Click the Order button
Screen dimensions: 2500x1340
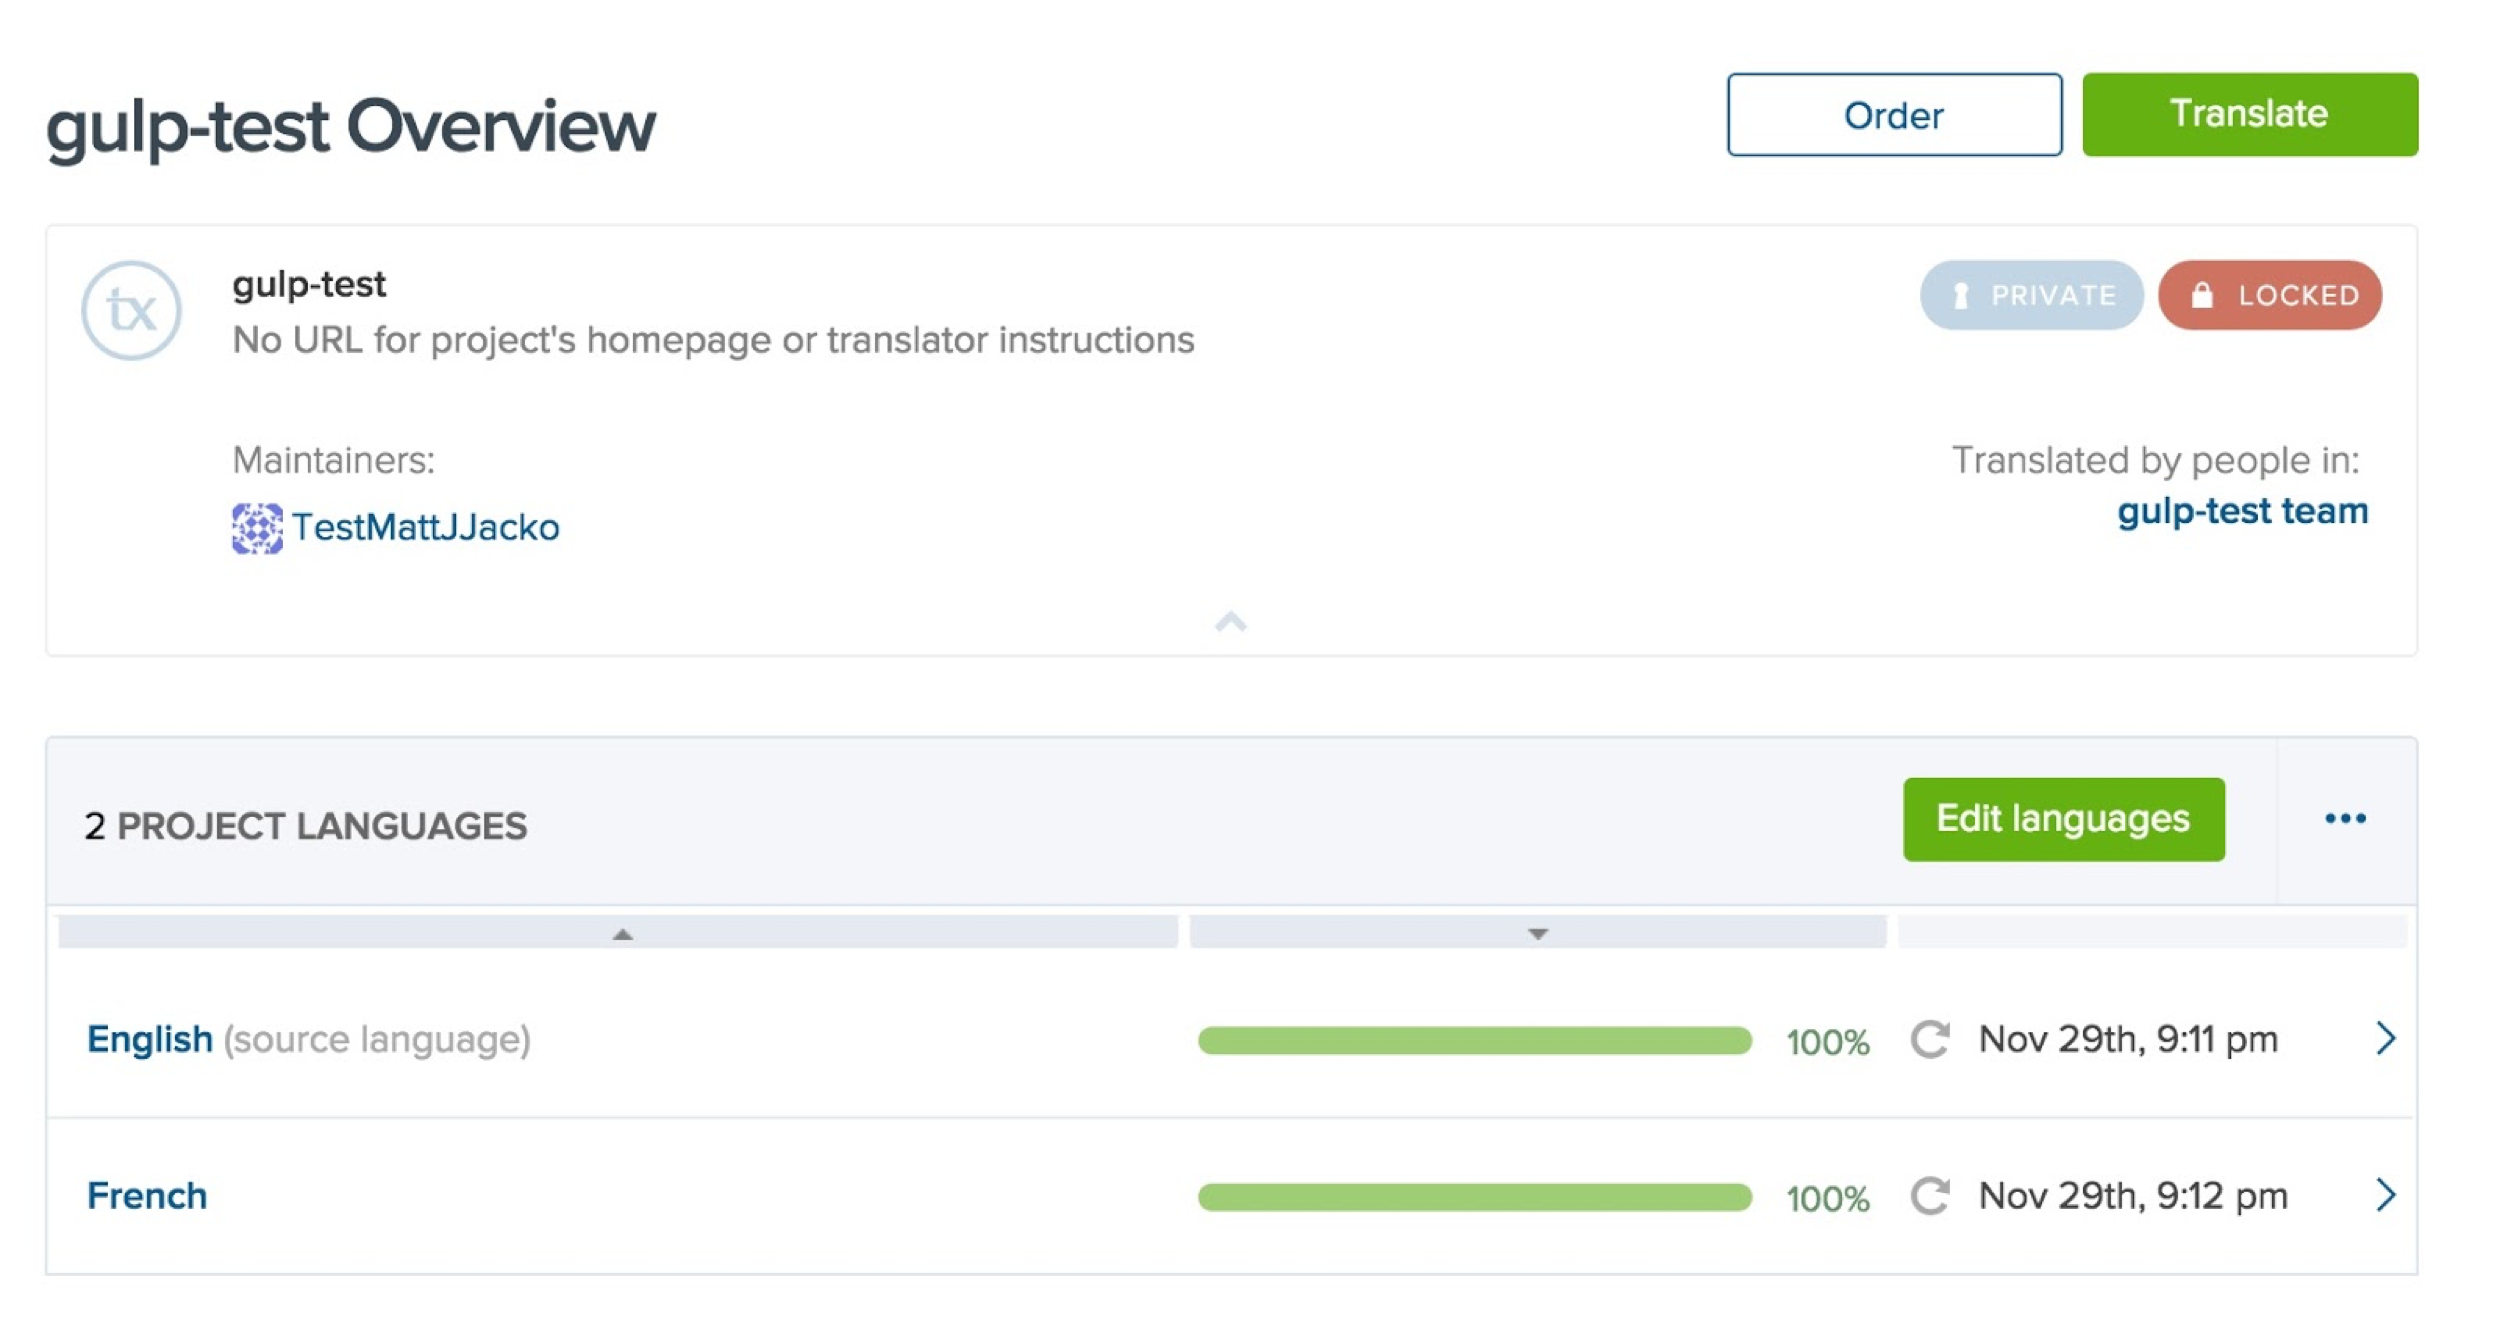point(1893,115)
